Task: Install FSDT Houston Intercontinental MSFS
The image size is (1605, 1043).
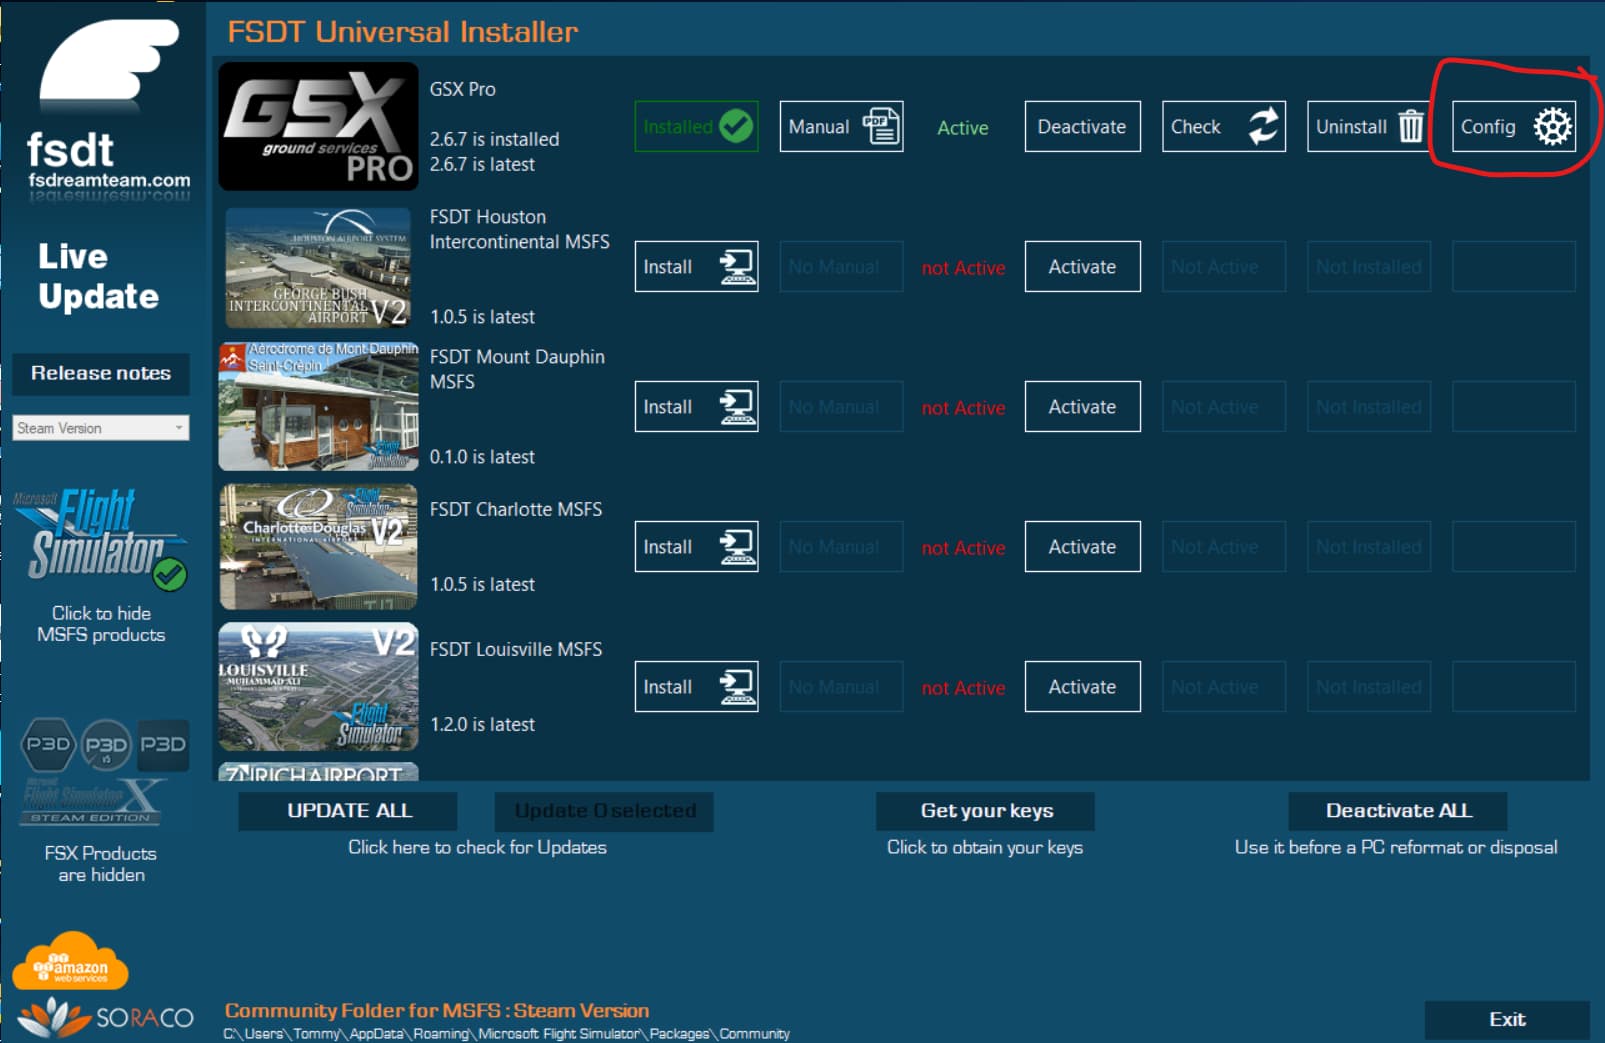Action: [x=696, y=267]
